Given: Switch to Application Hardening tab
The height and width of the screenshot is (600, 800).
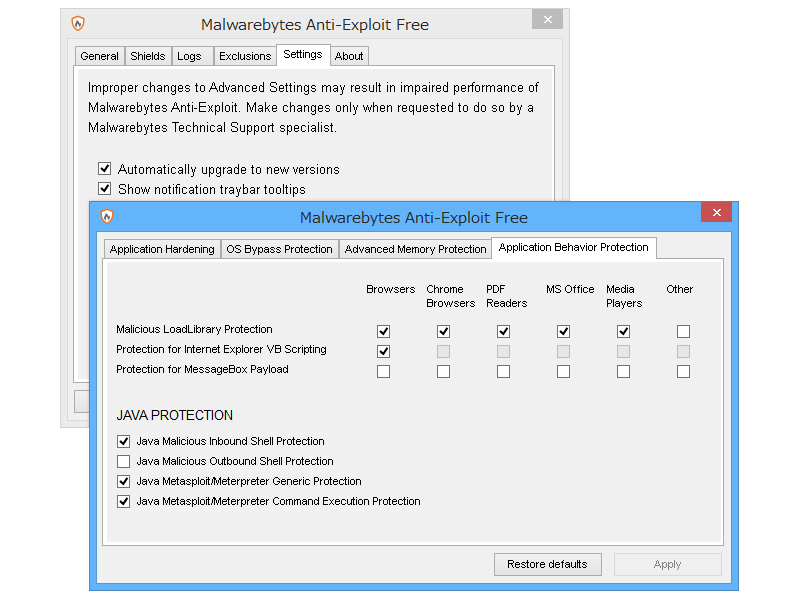Looking at the screenshot, I should pyautogui.click(x=162, y=249).
